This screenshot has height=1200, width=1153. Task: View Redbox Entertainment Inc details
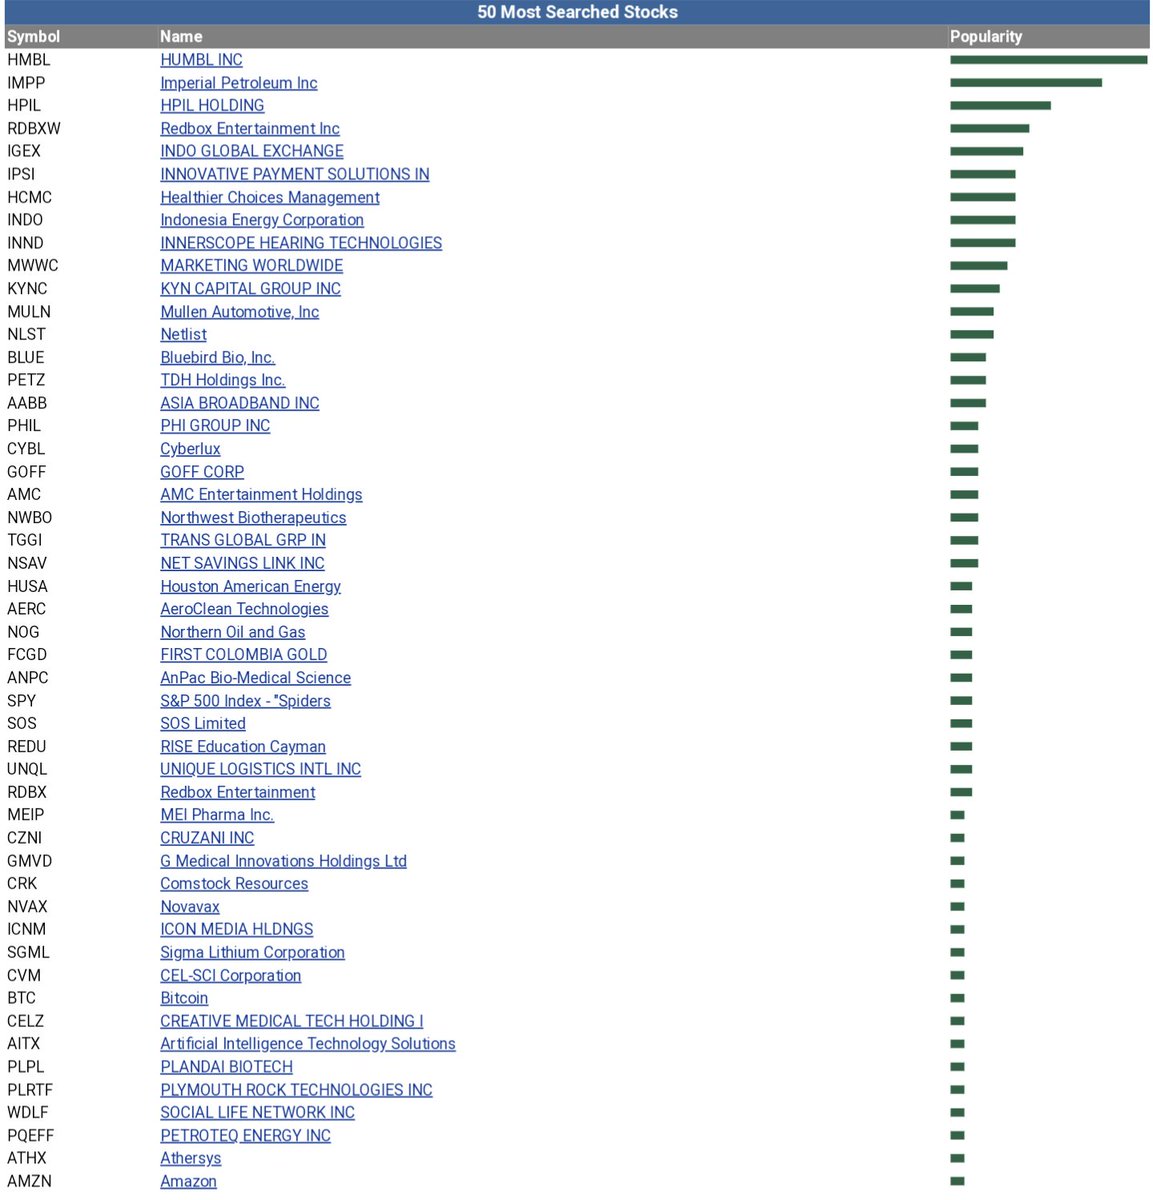point(249,128)
